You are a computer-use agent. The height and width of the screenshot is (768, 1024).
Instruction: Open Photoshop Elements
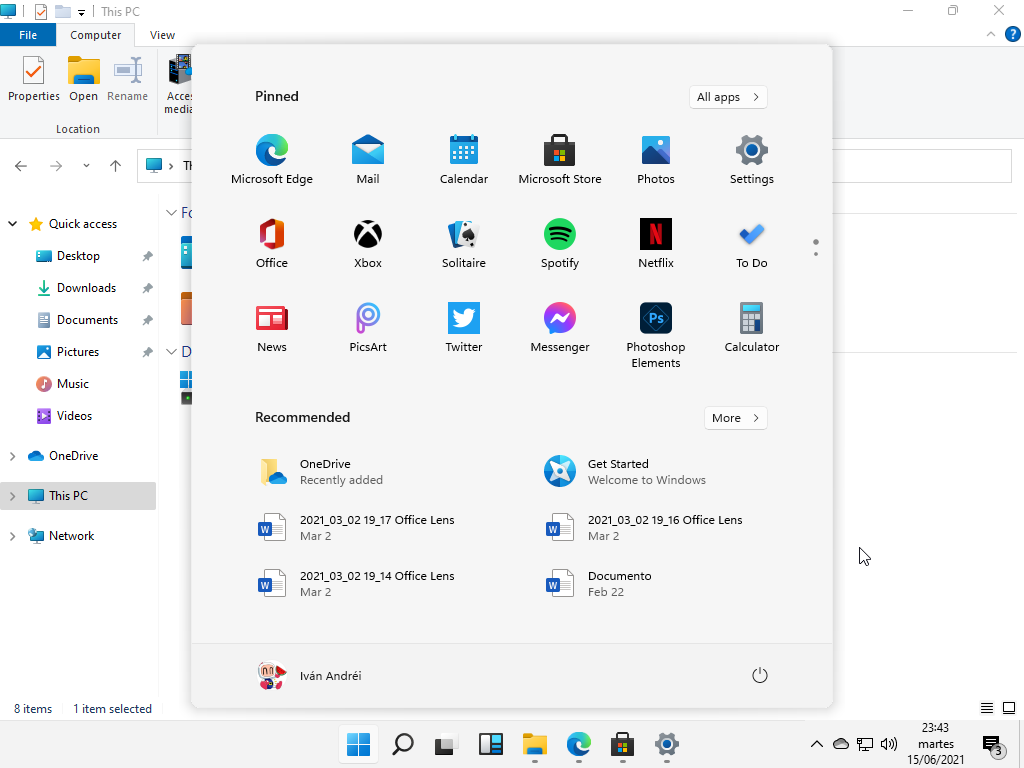point(656,336)
